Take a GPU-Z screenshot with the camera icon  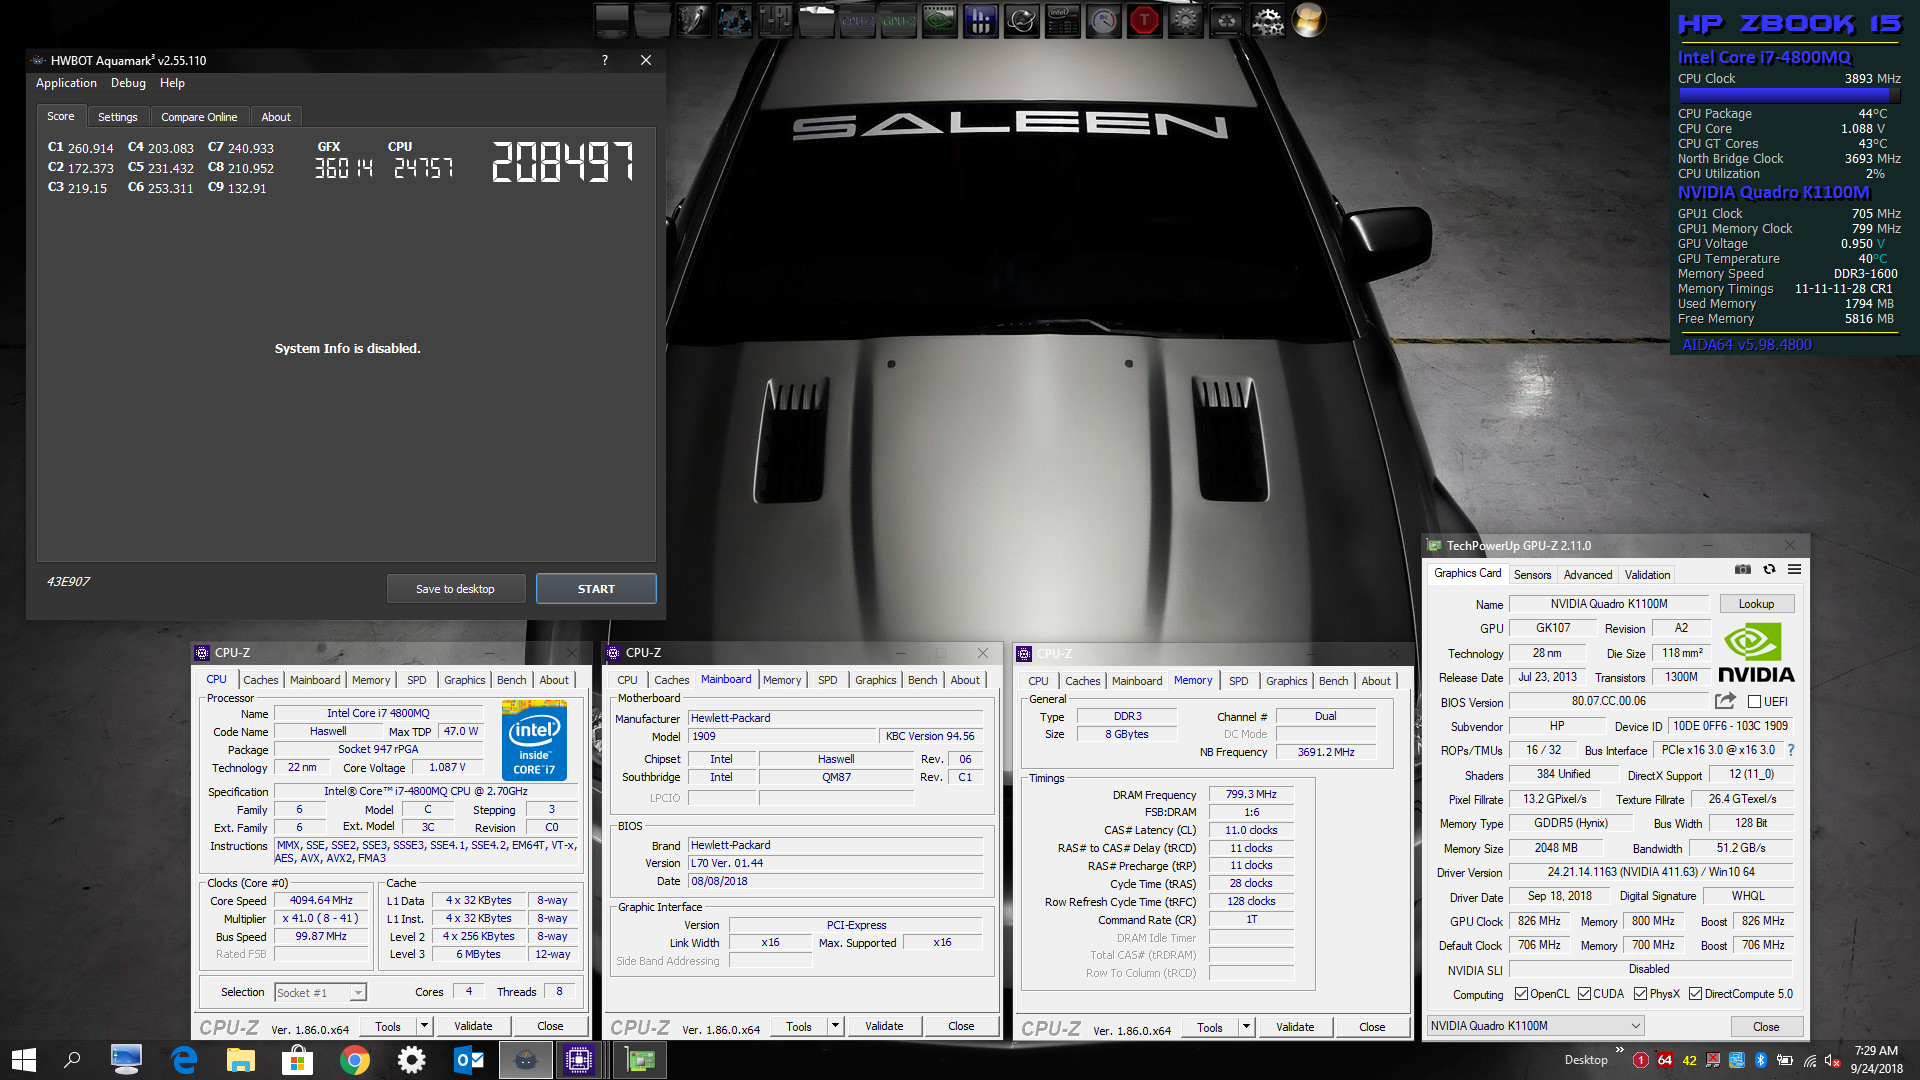pyautogui.click(x=1742, y=569)
